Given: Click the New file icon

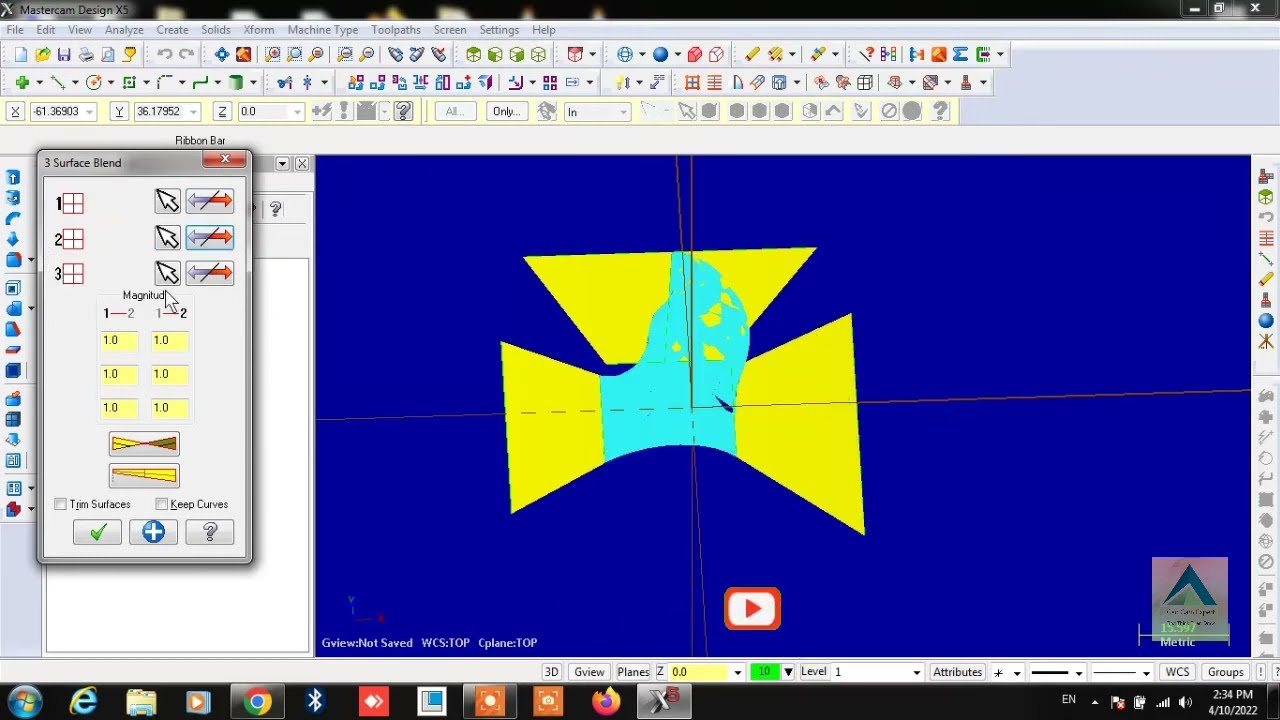Looking at the screenshot, I should (21, 54).
